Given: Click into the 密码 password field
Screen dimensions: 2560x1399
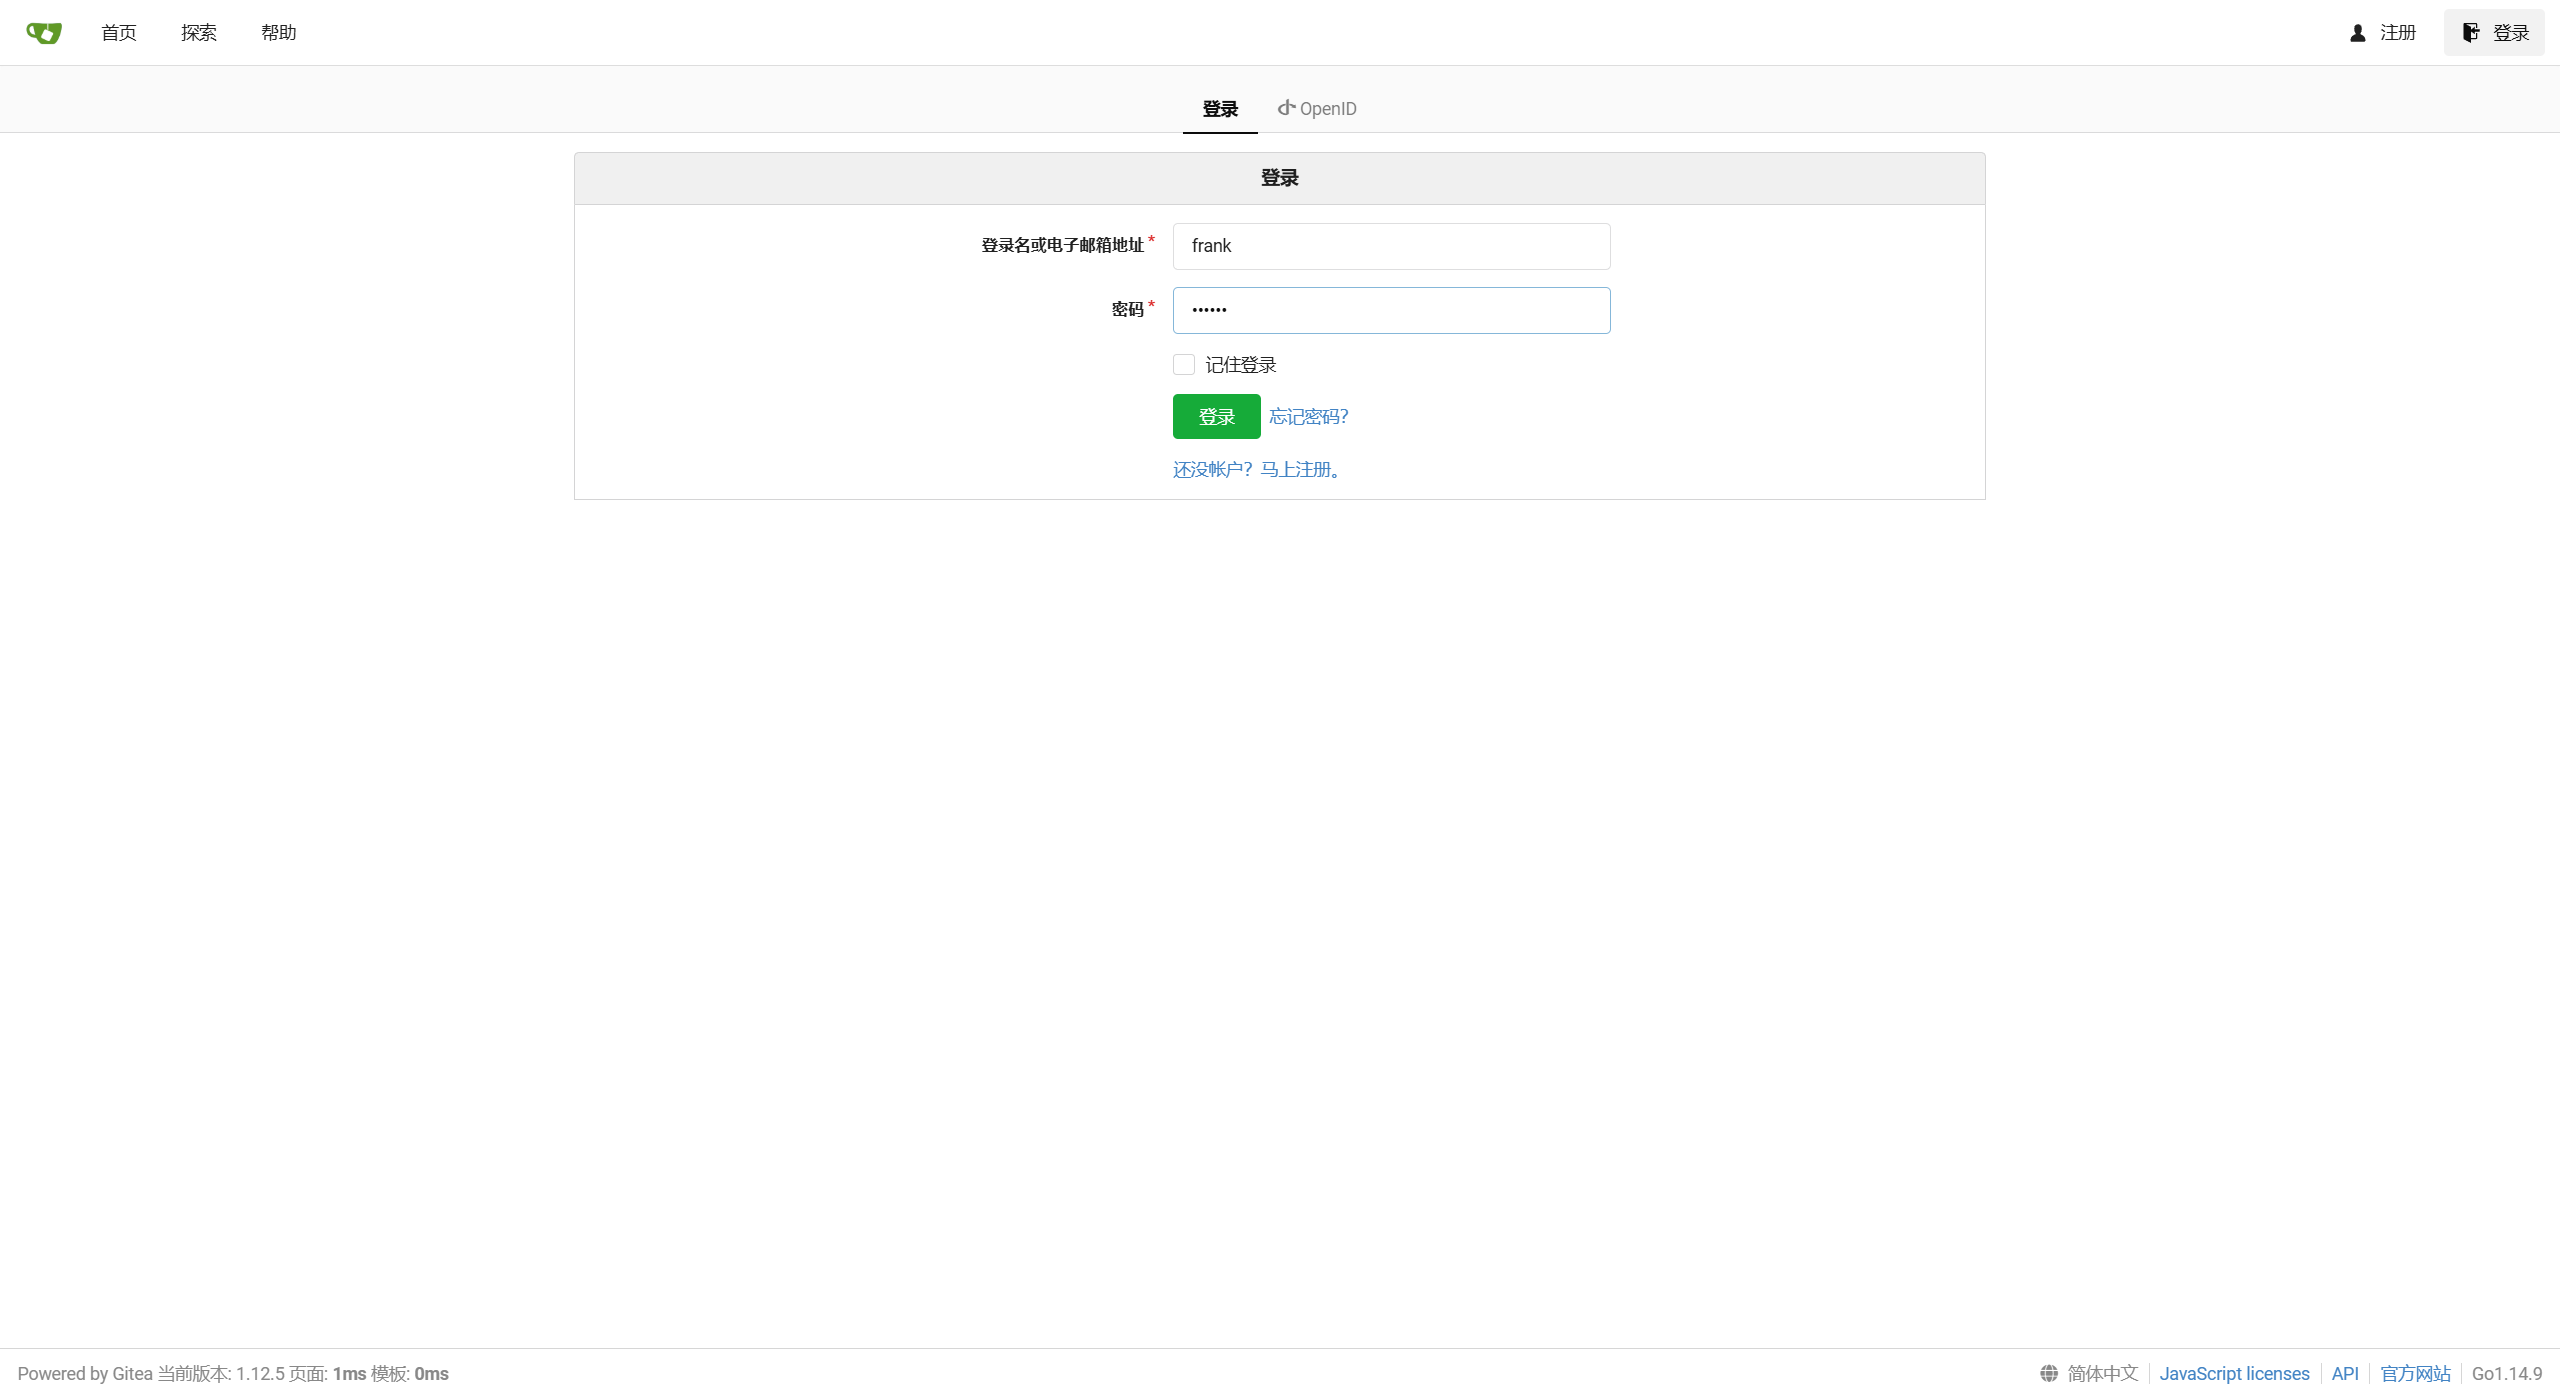Looking at the screenshot, I should point(1391,310).
